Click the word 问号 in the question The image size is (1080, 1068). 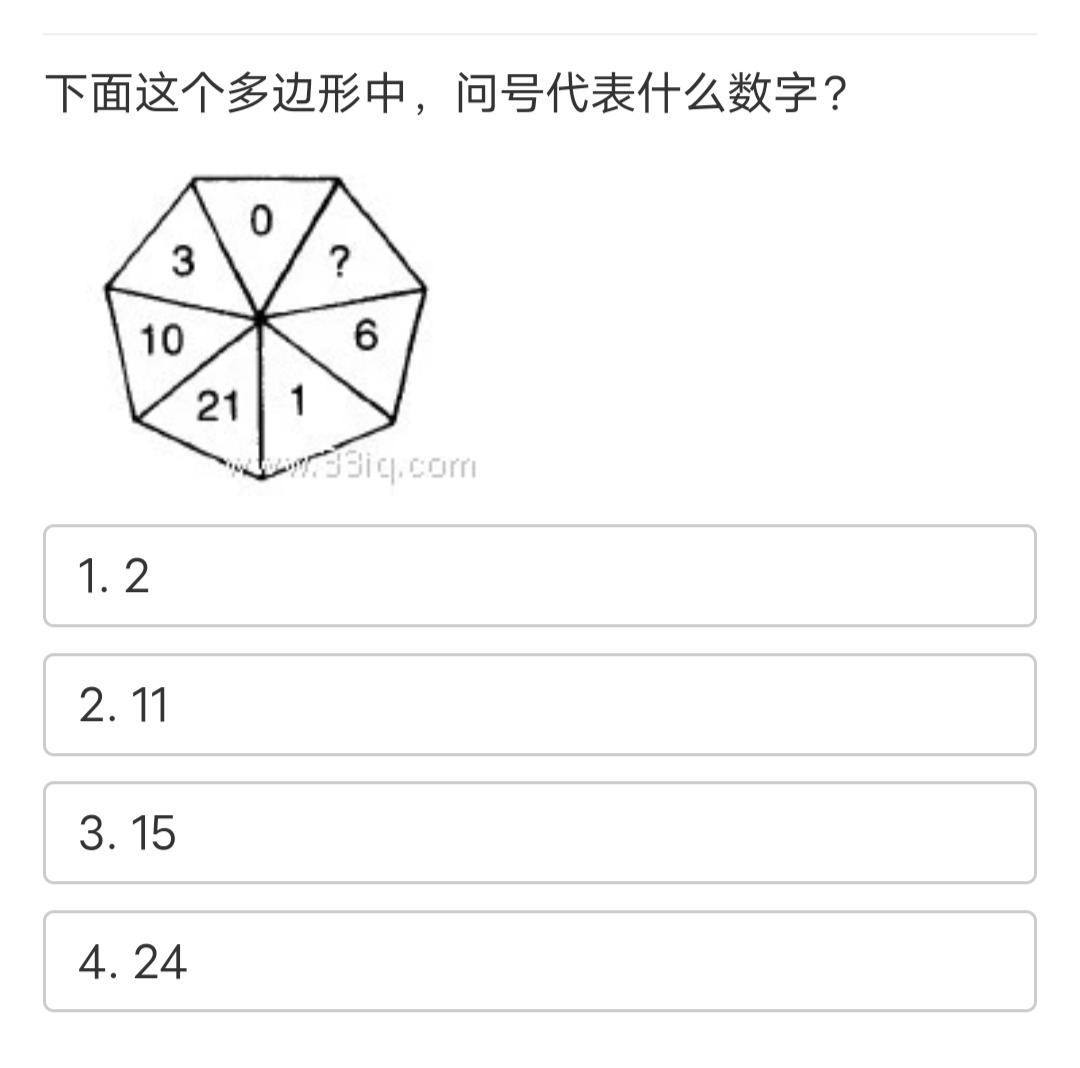pos(499,93)
